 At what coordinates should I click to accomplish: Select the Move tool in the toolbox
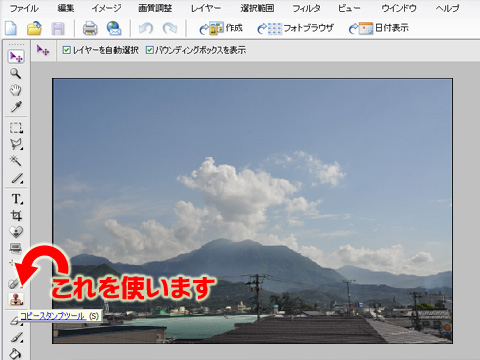click(16, 57)
